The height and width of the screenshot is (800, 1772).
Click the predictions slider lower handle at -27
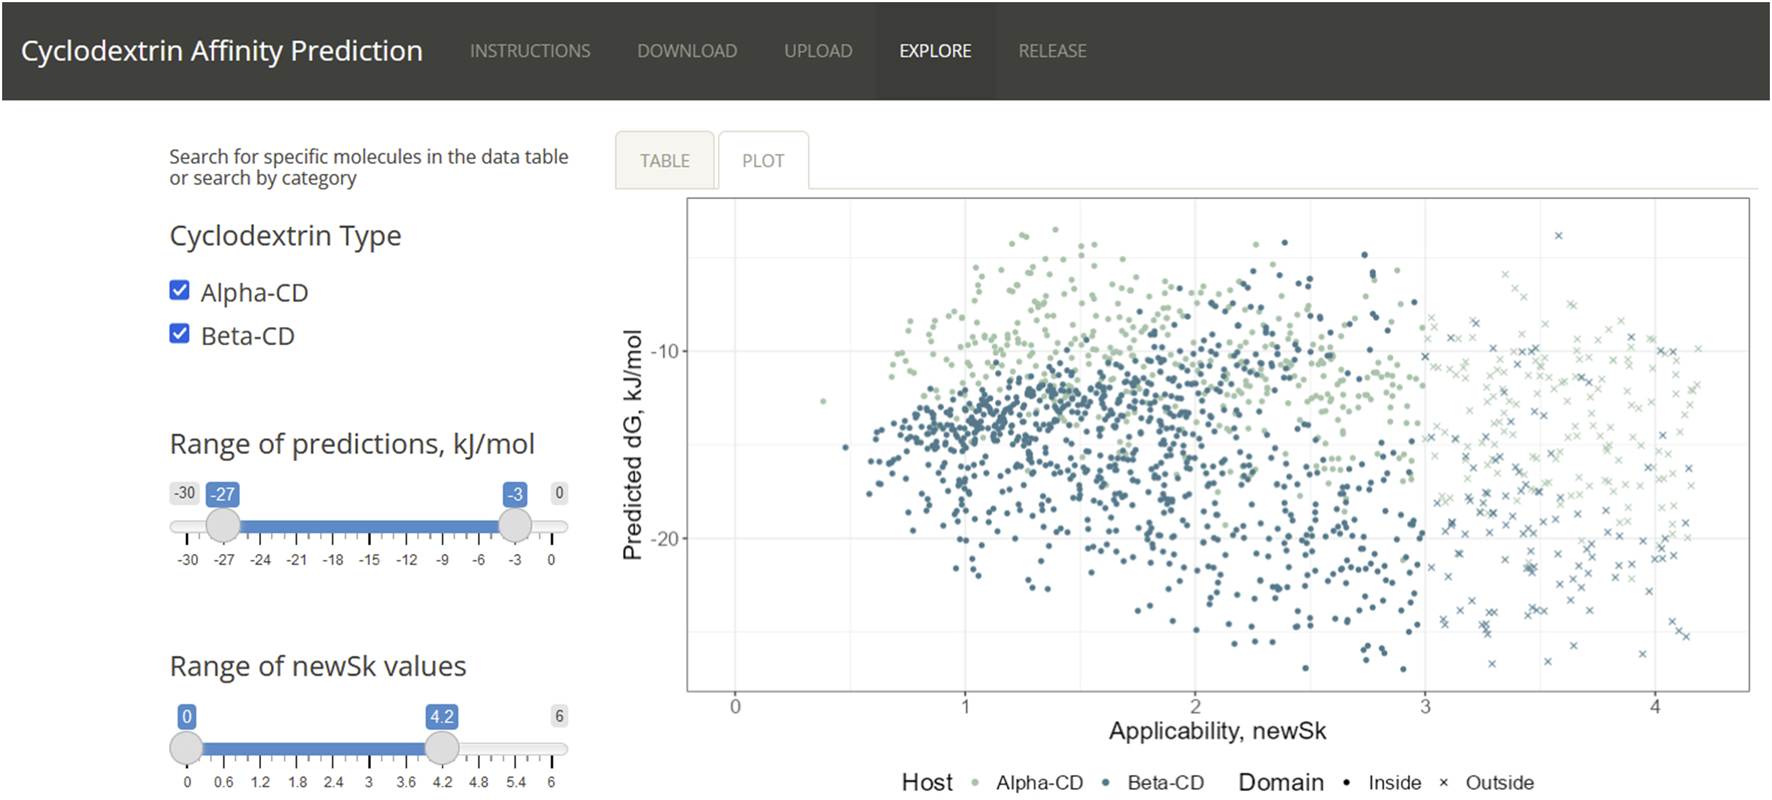point(223,525)
